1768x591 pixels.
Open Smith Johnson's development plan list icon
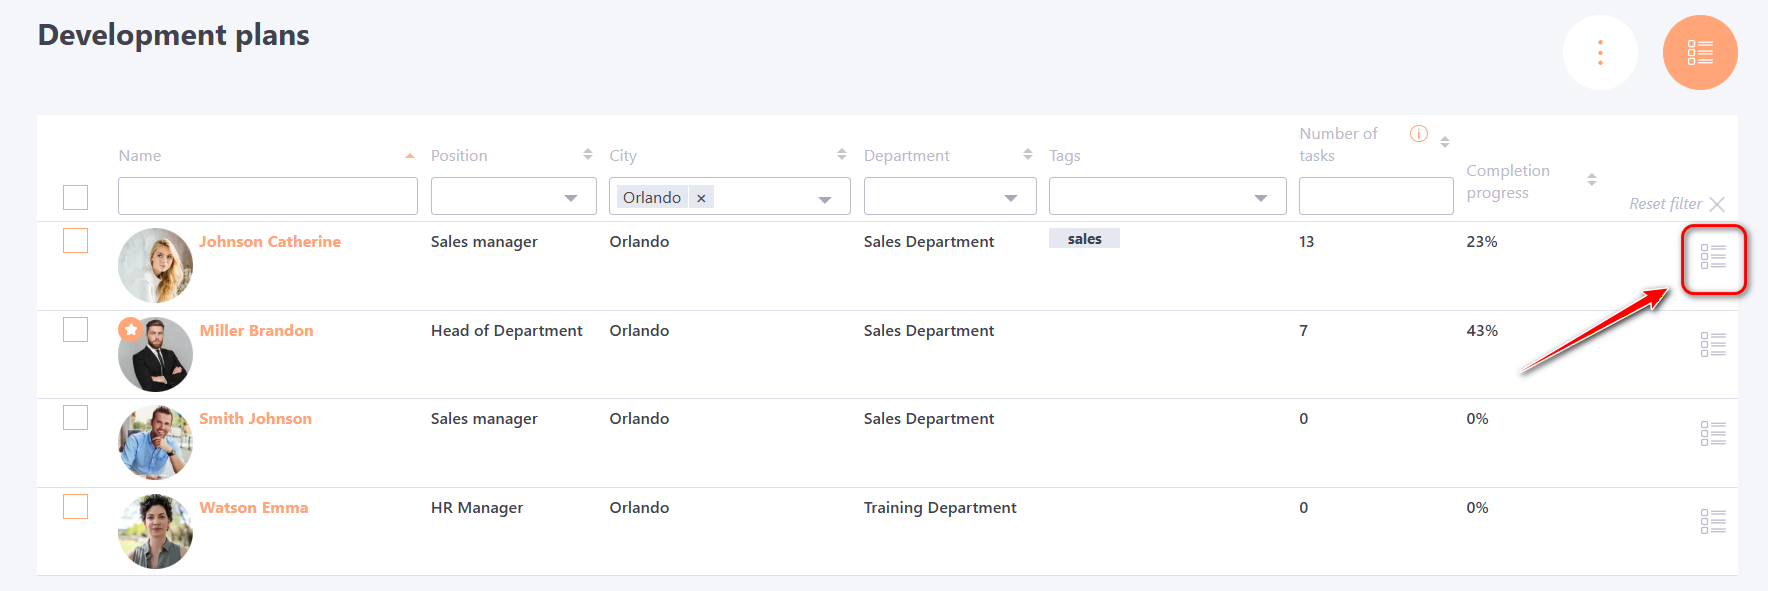(1713, 433)
